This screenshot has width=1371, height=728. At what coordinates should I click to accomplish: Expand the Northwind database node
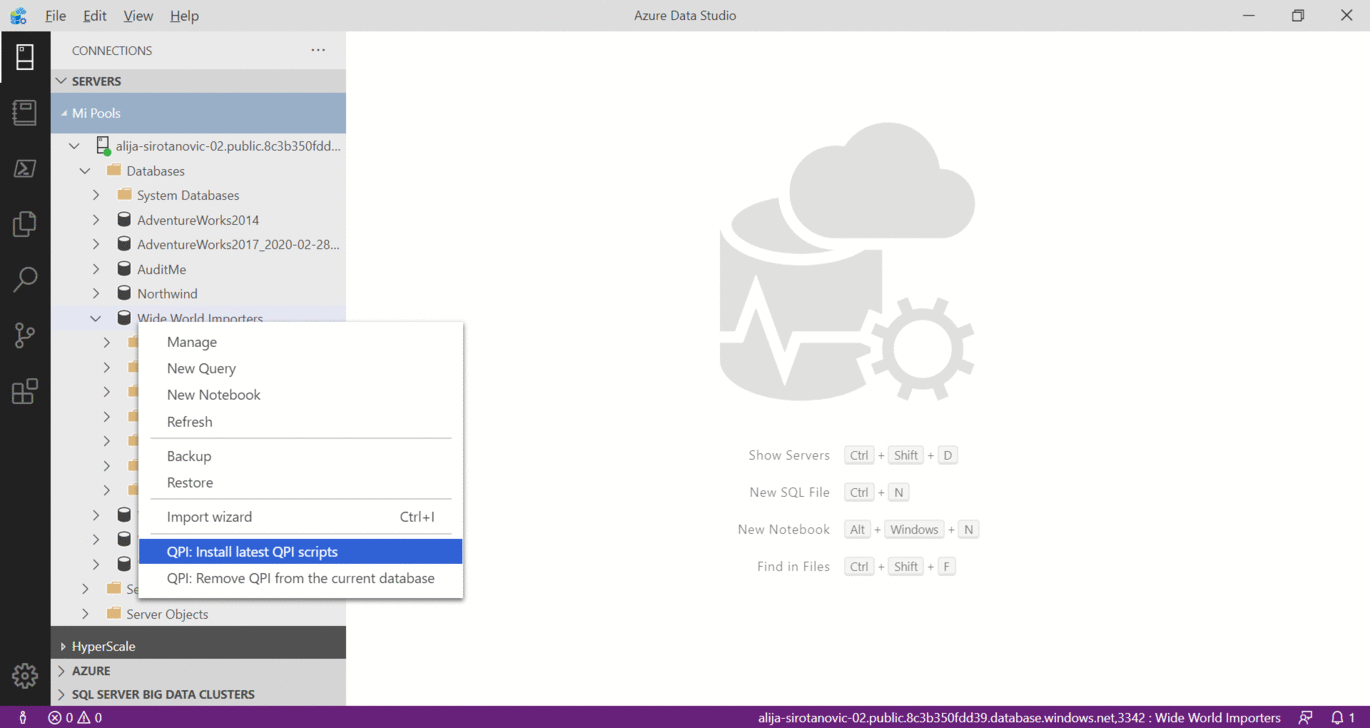[96, 293]
